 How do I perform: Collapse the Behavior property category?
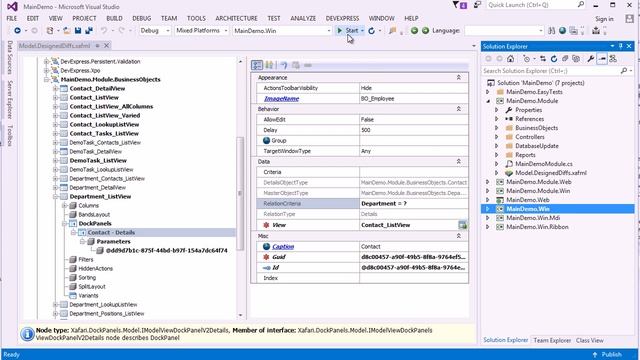pos(458,109)
